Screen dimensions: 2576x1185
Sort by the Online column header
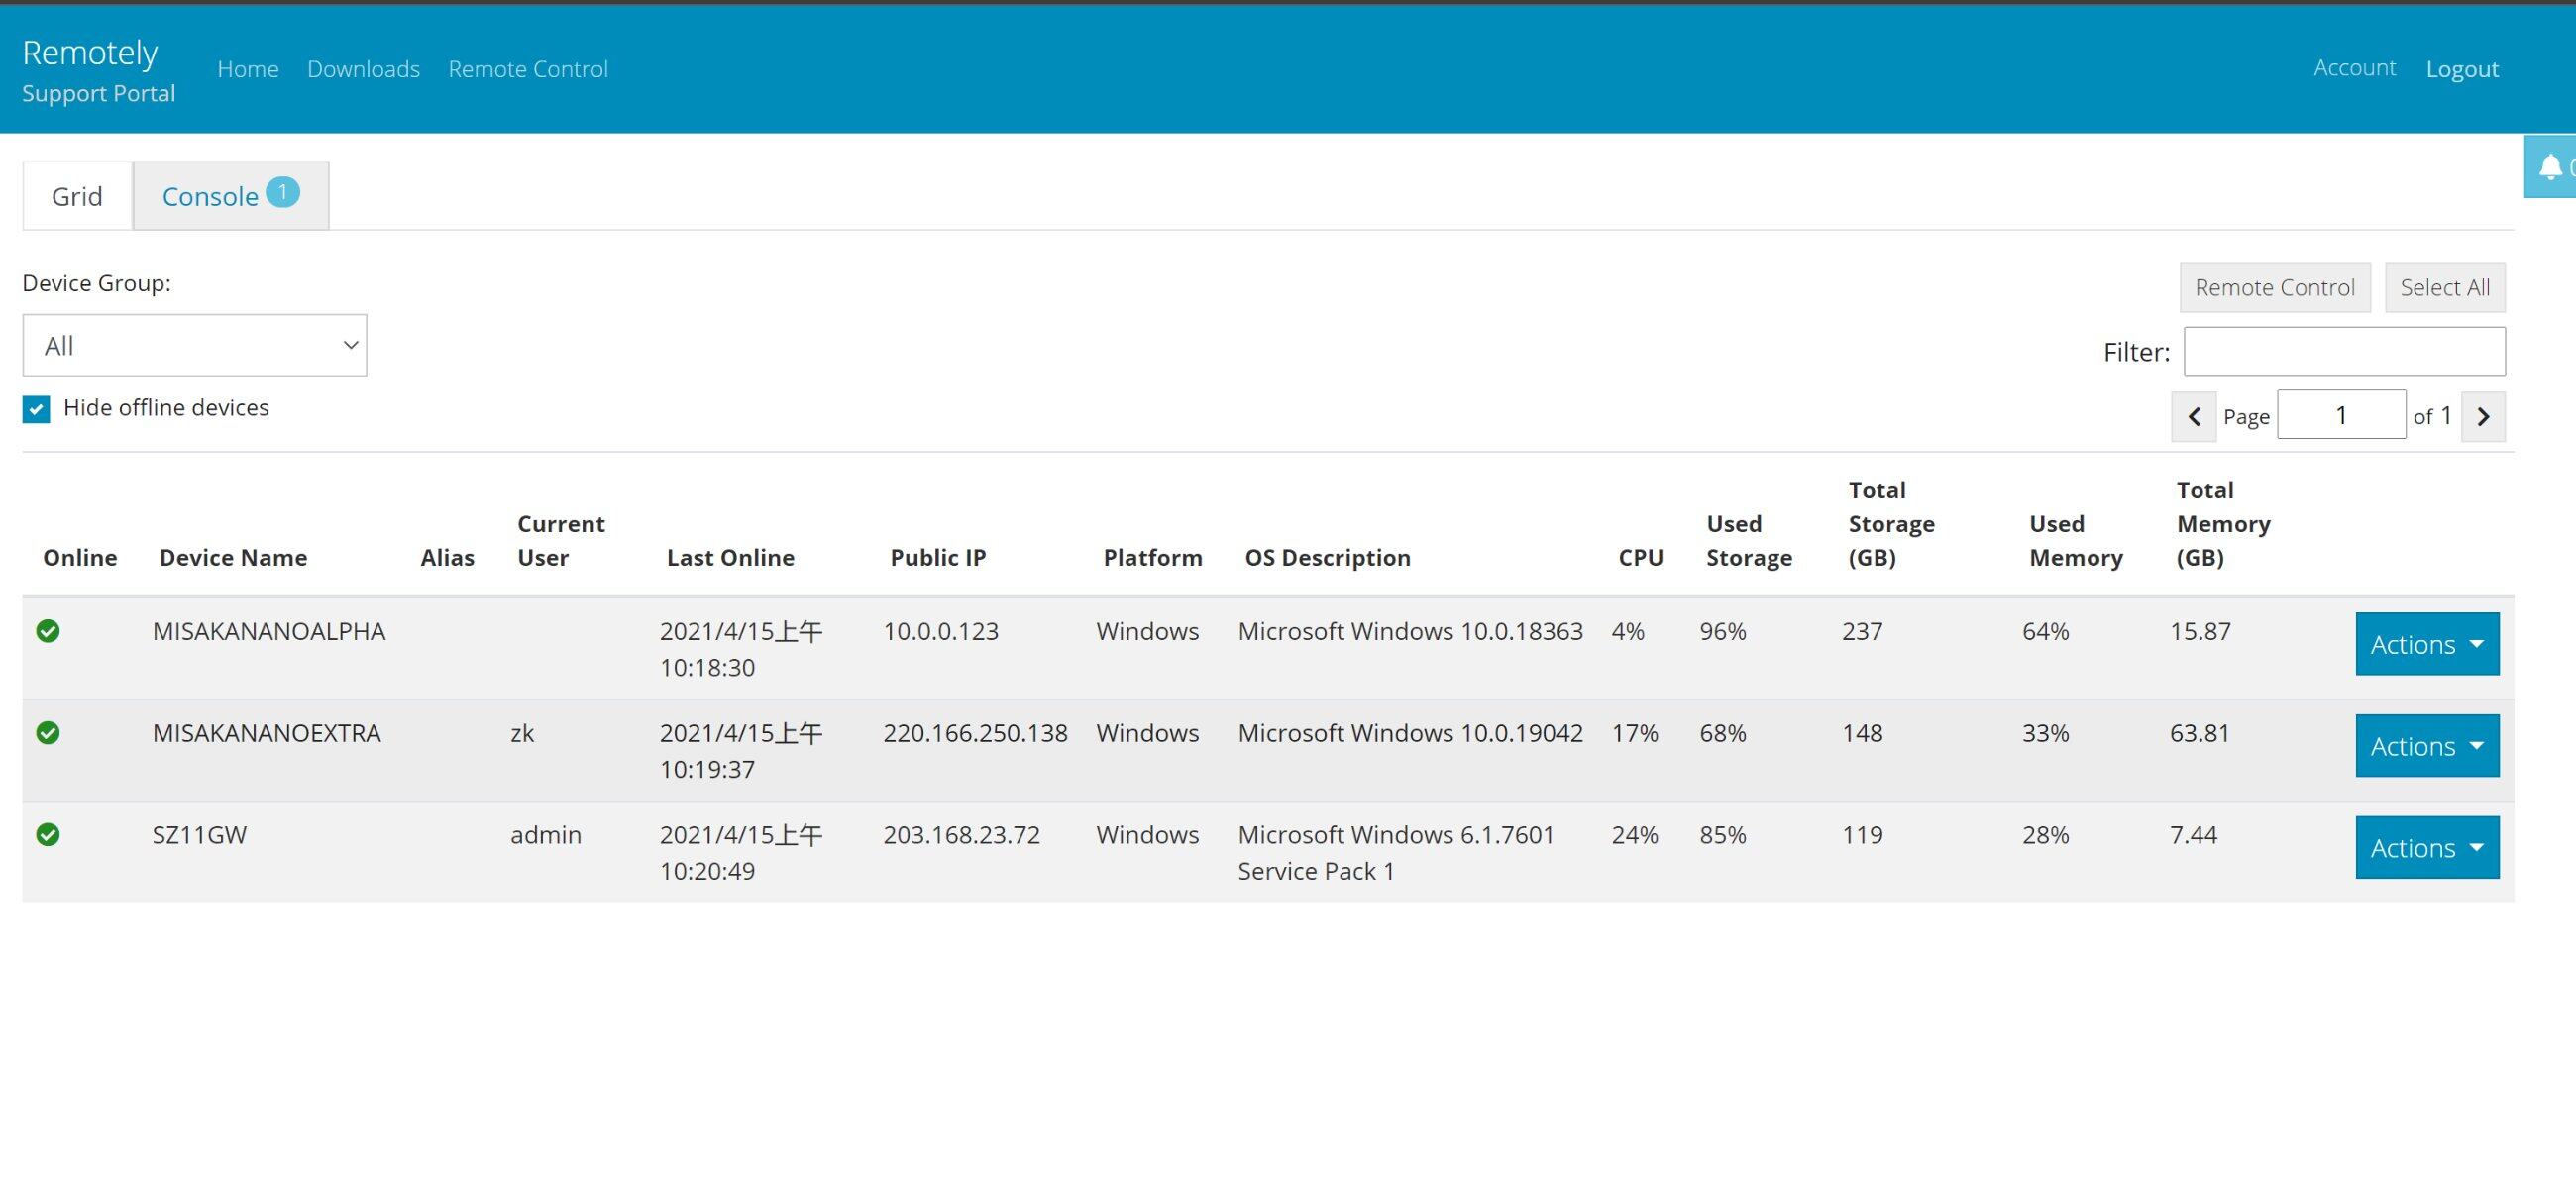pyautogui.click(x=80, y=557)
